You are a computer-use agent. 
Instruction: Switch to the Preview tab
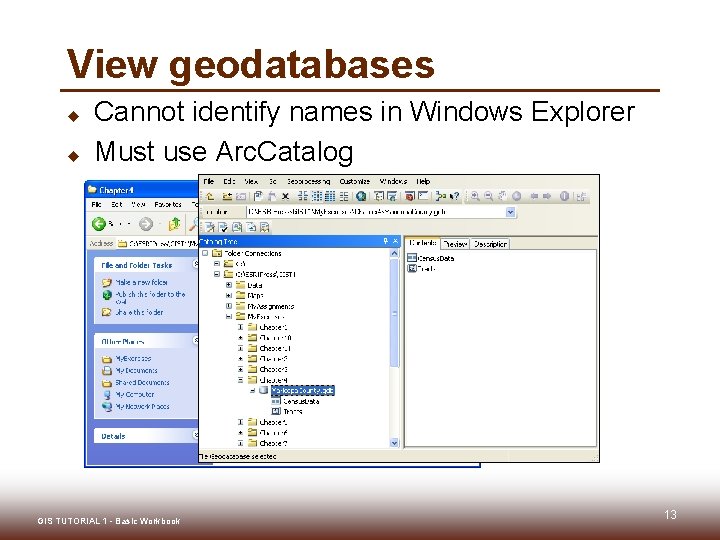tap(455, 244)
